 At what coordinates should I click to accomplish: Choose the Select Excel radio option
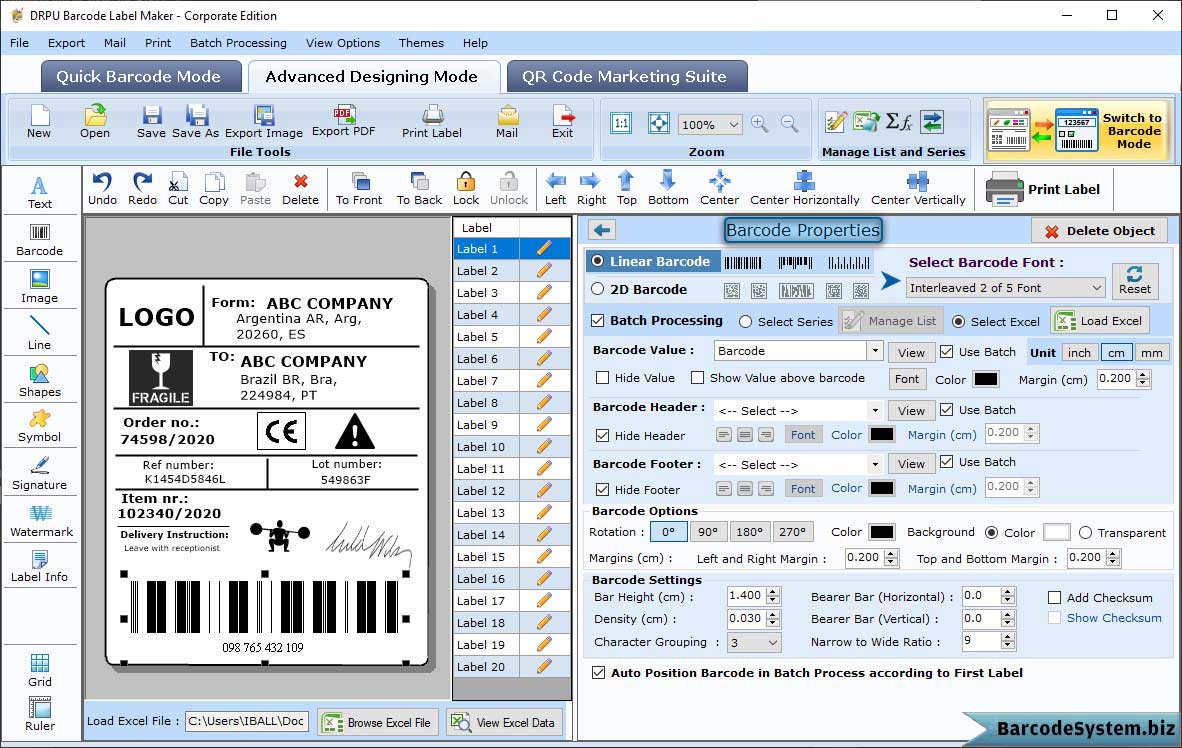click(958, 322)
